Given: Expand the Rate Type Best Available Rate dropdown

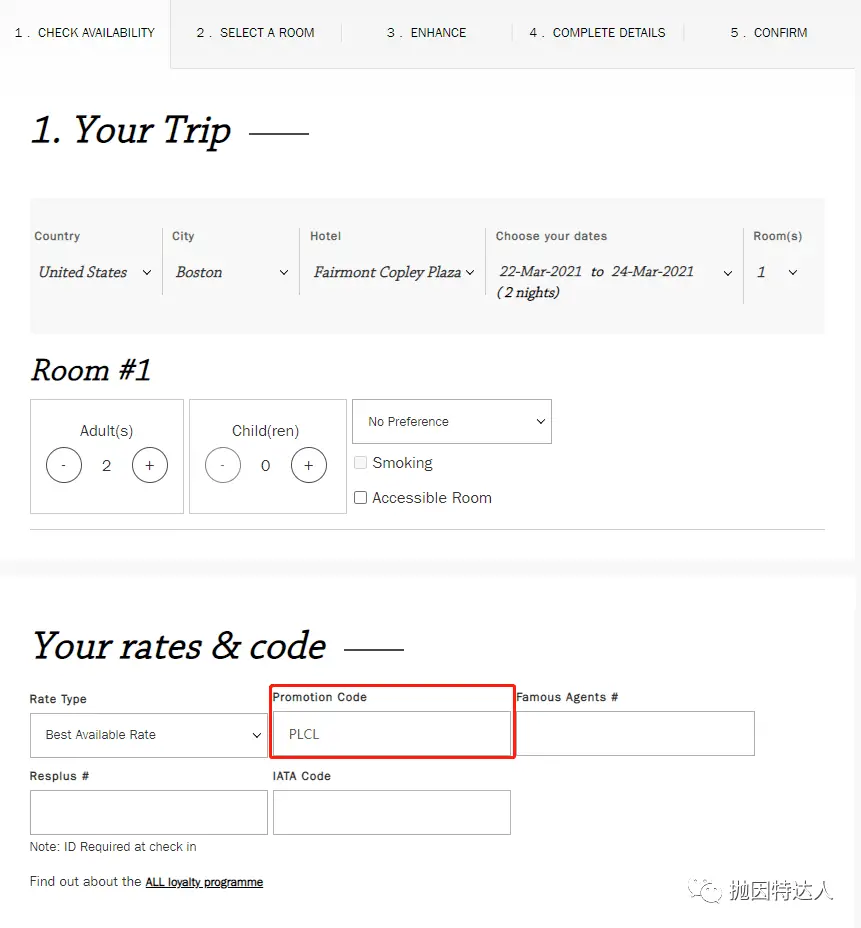Looking at the screenshot, I should pyautogui.click(x=149, y=735).
